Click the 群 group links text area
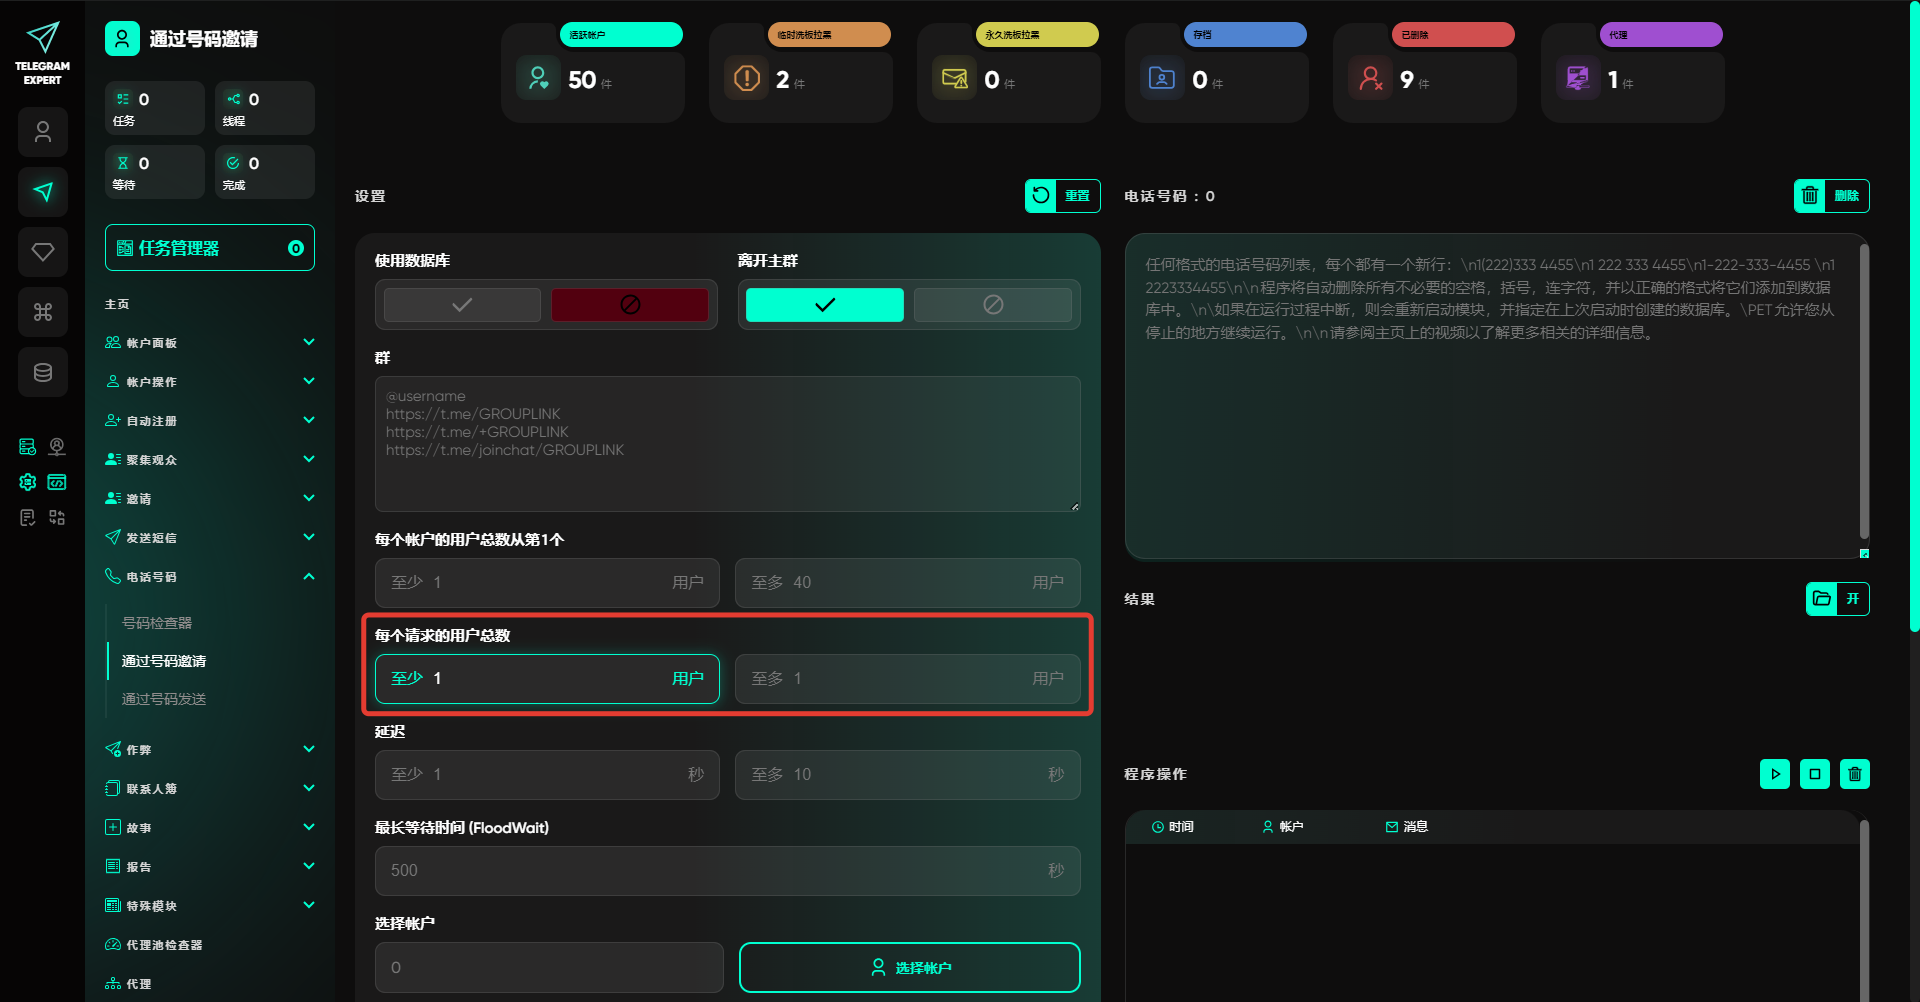1920x1002 pixels. click(727, 444)
